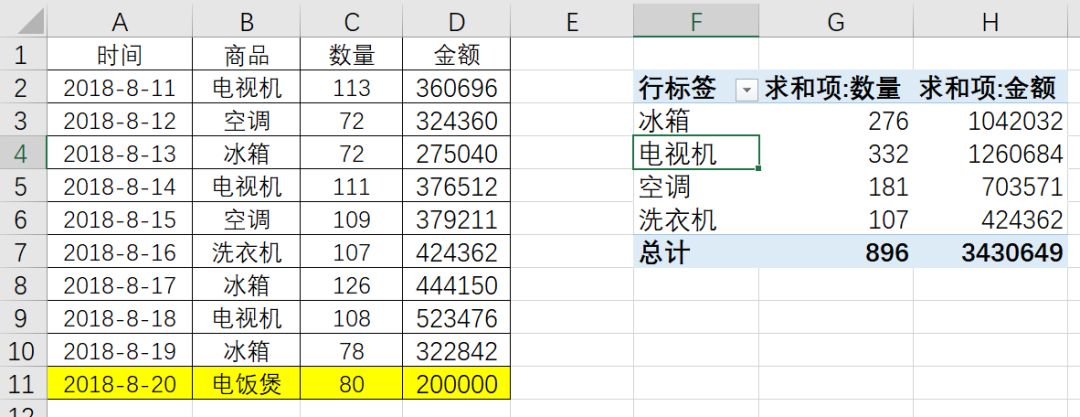
Task: Select row 1 header
Action: coord(23,54)
